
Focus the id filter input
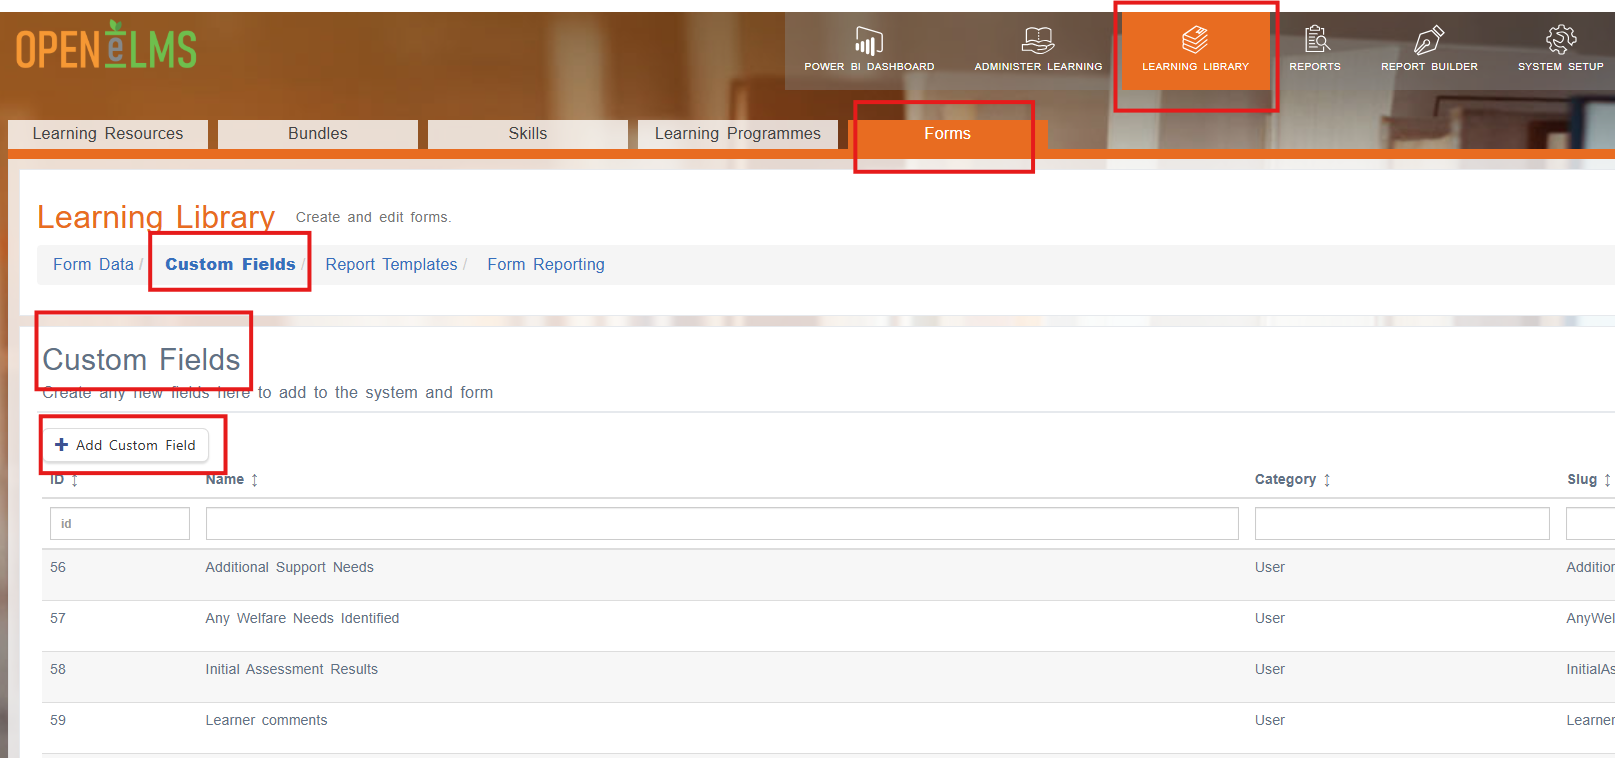point(120,523)
